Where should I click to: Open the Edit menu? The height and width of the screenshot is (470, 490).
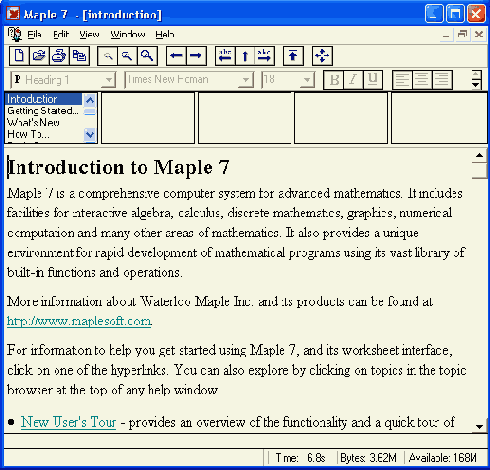pyautogui.click(x=61, y=34)
